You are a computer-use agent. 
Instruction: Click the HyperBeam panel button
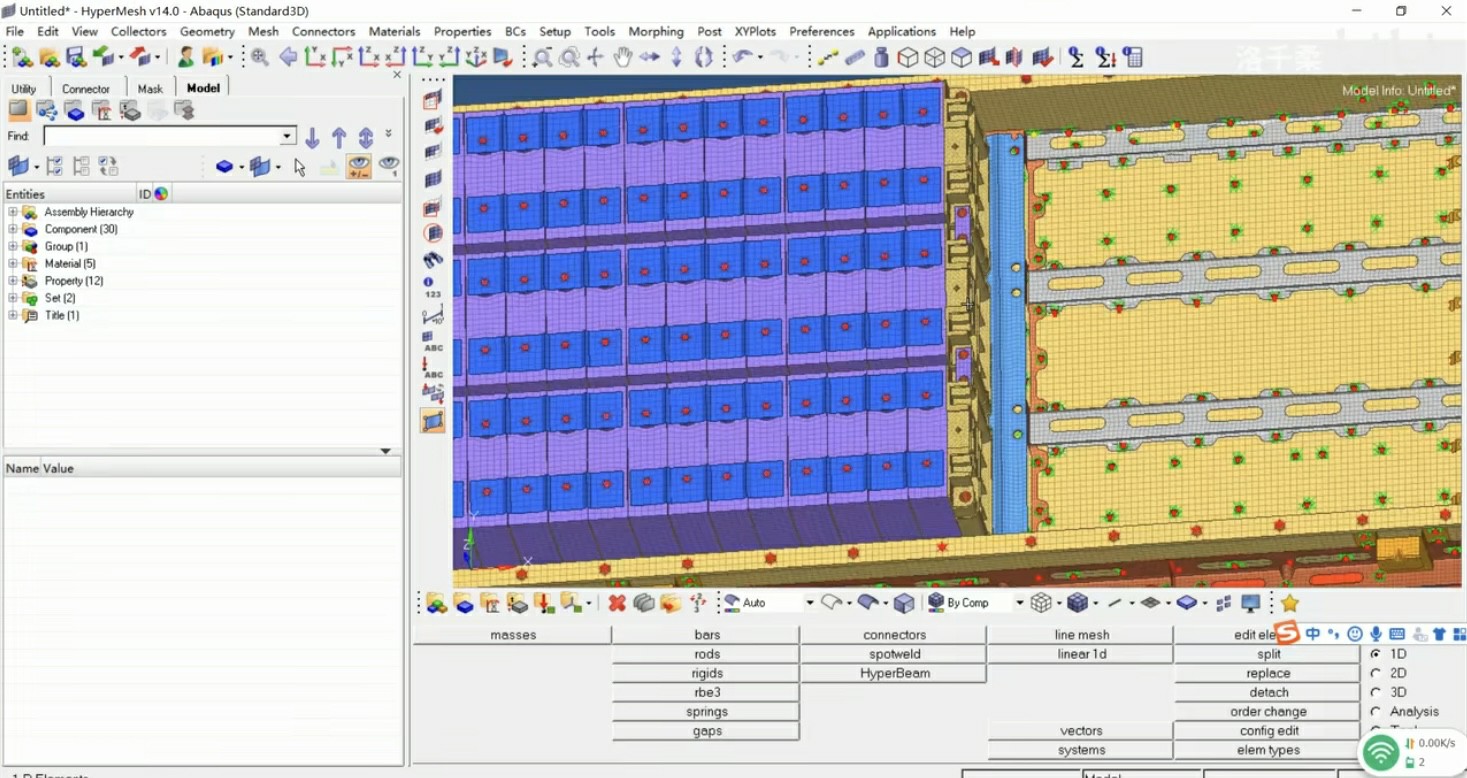point(894,673)
